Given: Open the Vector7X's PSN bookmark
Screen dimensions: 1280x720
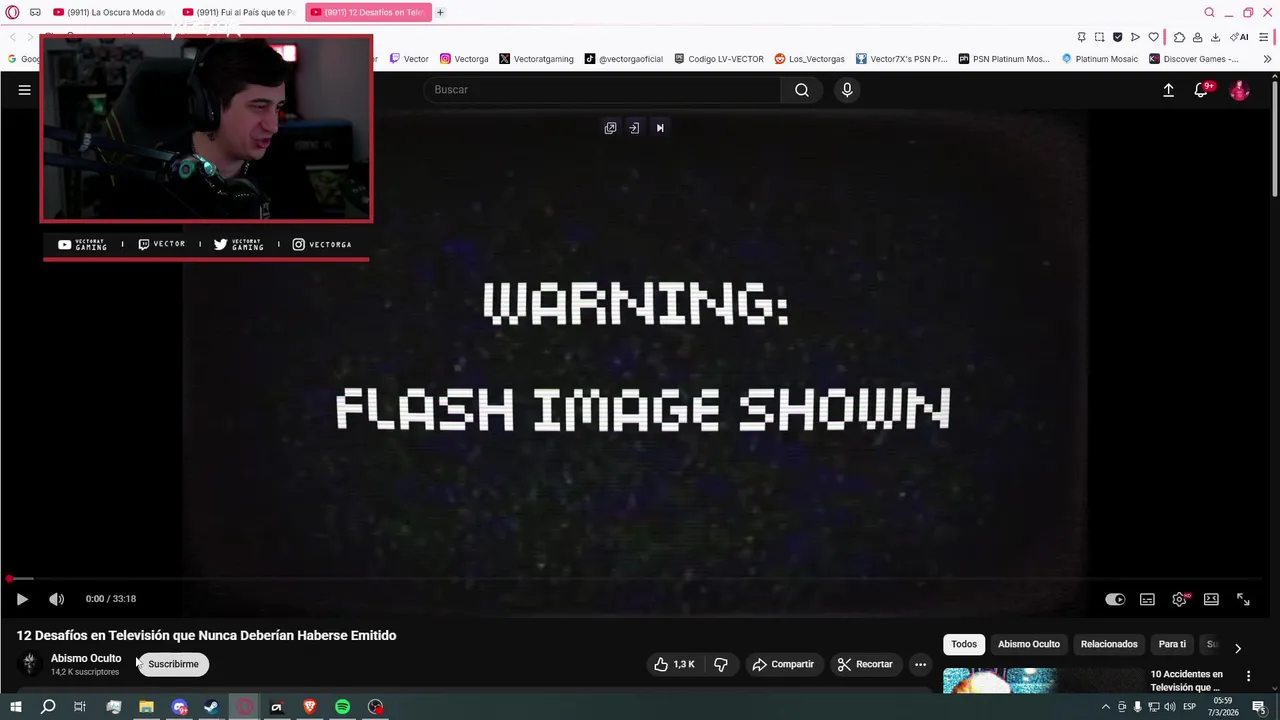Looking at the screenshot, I should coord(901,59).
